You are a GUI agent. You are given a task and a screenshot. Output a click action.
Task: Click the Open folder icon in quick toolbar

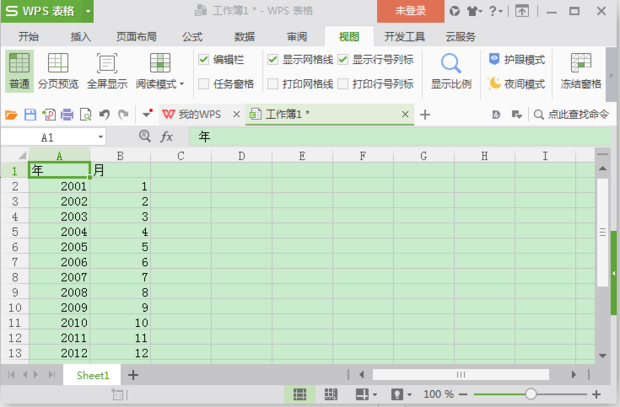click(11, 115)
